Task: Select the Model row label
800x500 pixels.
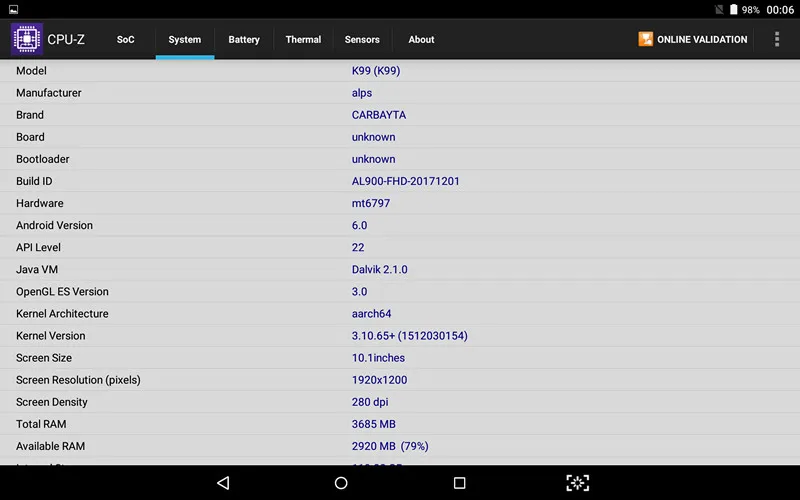Action: (31, 71)
